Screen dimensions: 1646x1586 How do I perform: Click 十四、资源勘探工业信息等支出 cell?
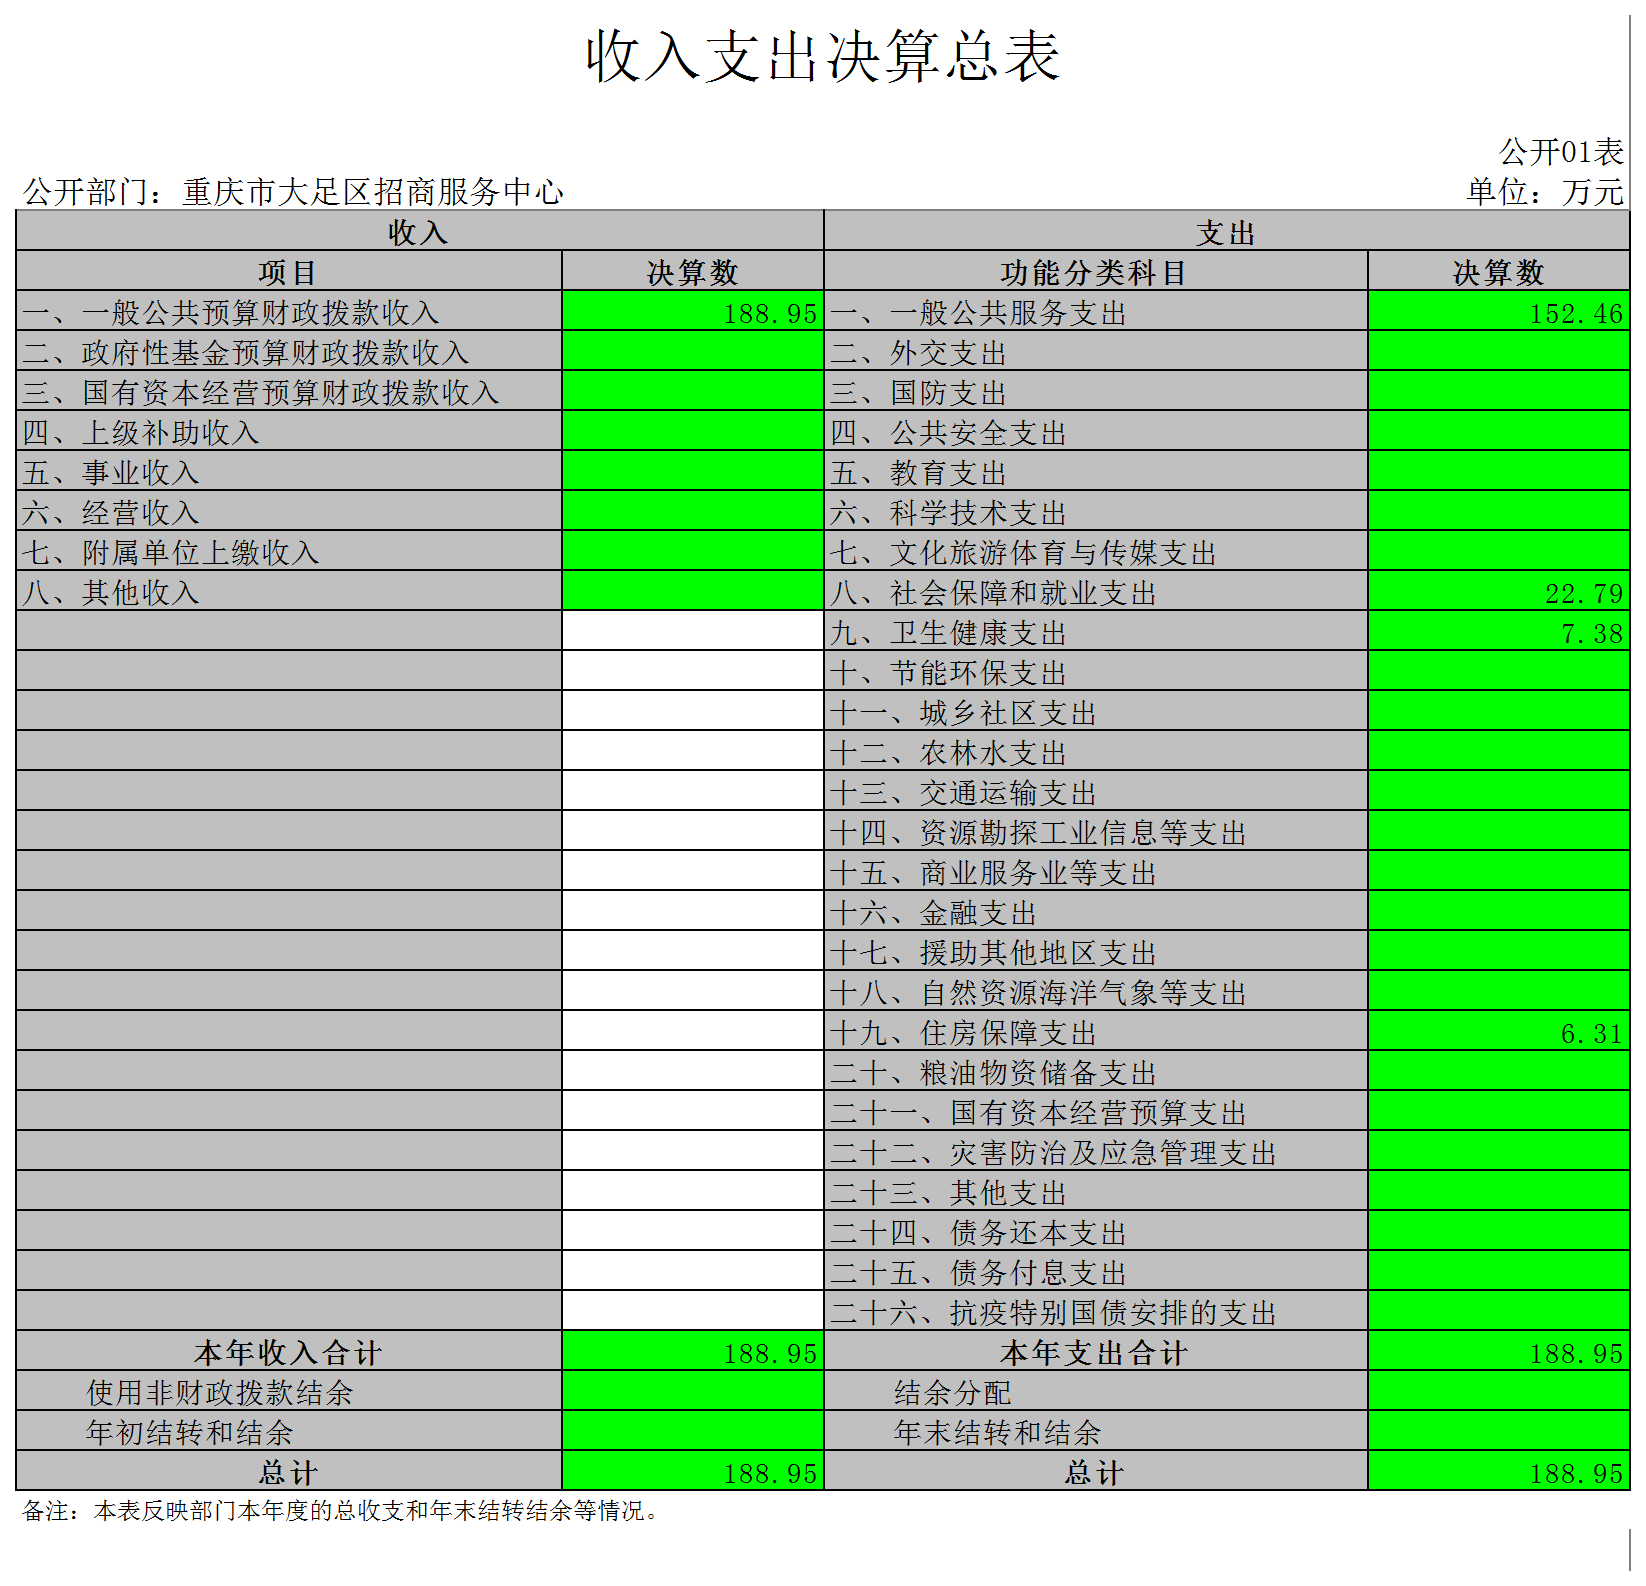1095,831
